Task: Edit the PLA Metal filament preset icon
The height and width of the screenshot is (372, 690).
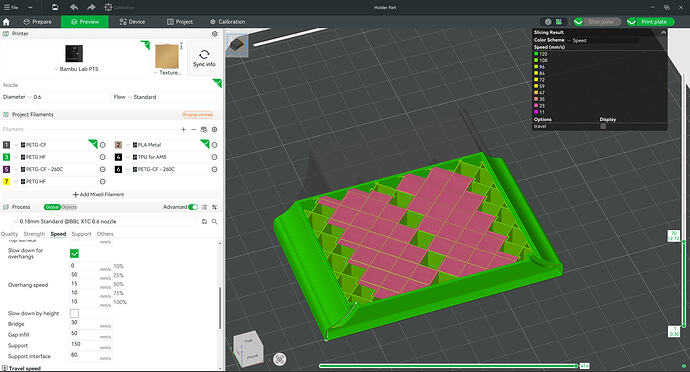Action: [x=214, y=145]
